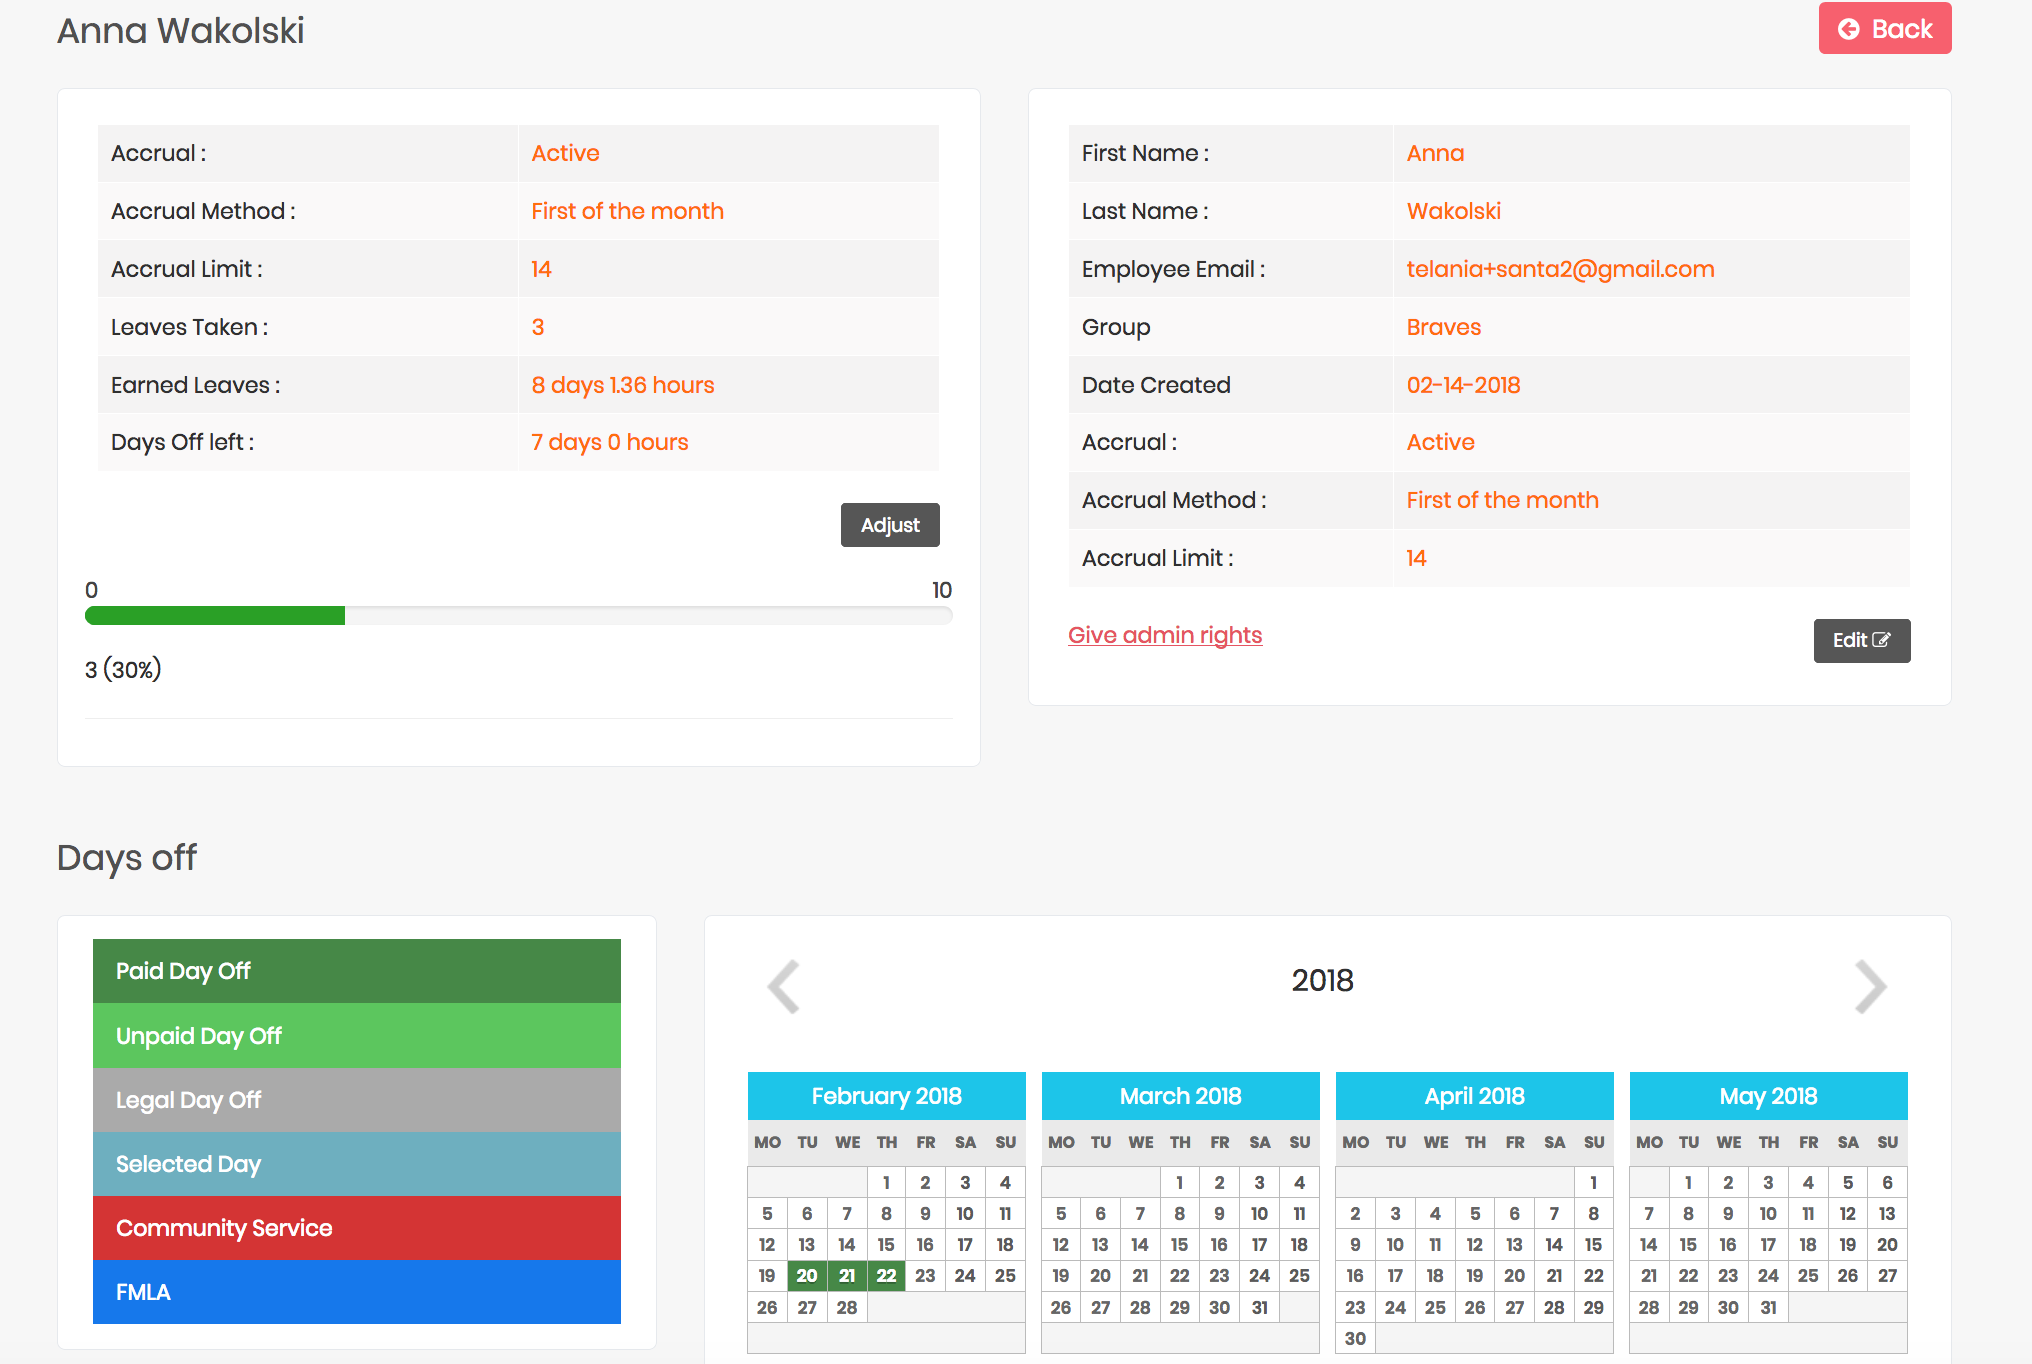Toggle February 20 highlighted day off
This screenshot has height=1364, width=2032.
[807, 1275]
